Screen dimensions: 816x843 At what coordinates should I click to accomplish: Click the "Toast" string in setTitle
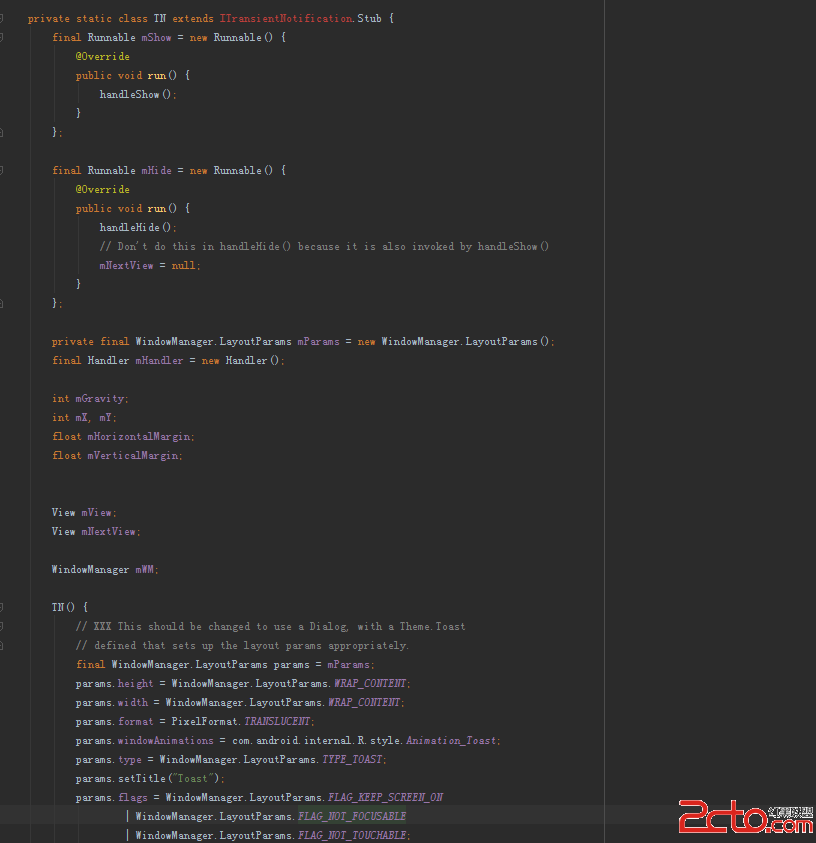(192, 778)
